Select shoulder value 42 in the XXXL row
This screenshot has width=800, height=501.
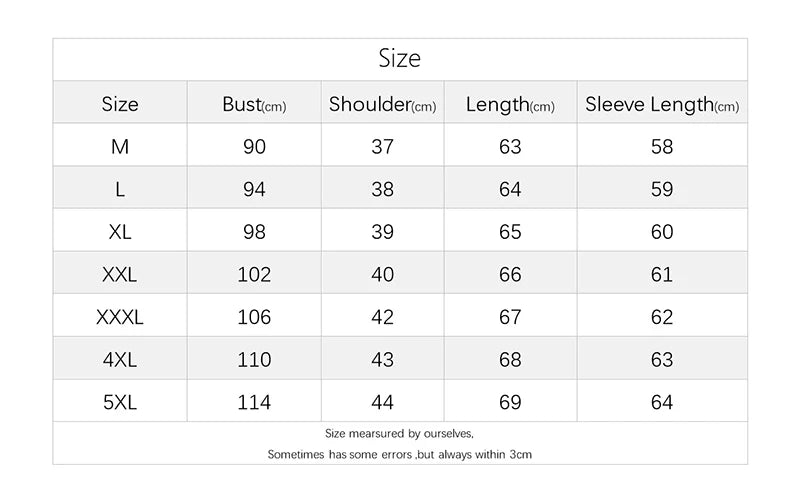point(382,318)
